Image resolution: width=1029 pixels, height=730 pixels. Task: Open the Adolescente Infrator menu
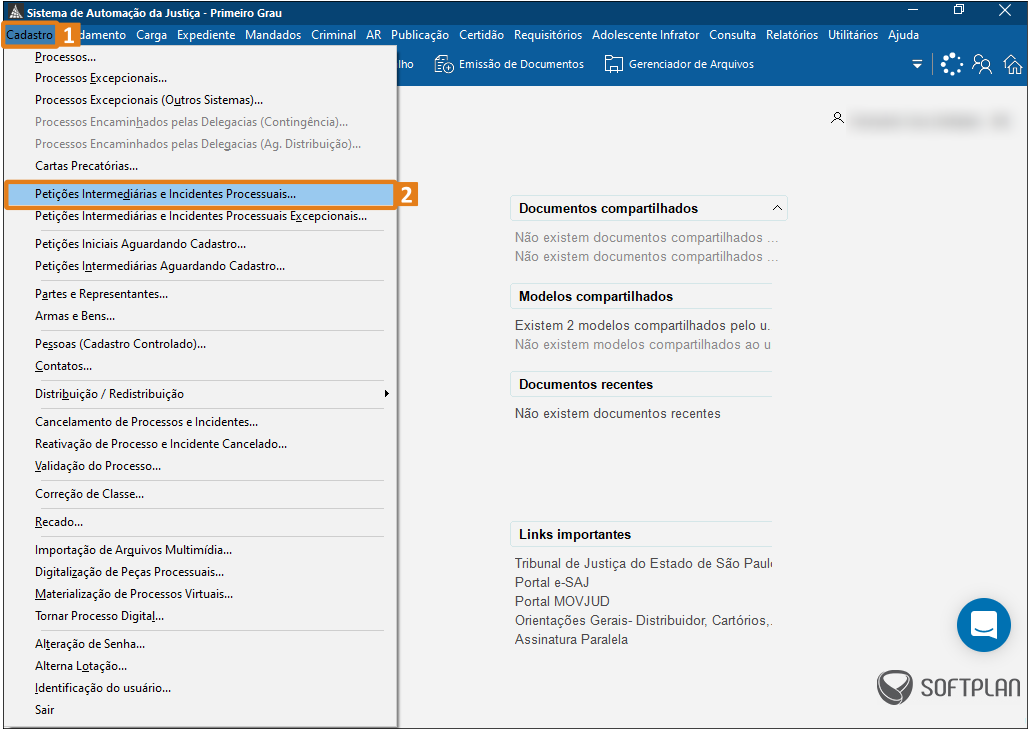[646, 35]
